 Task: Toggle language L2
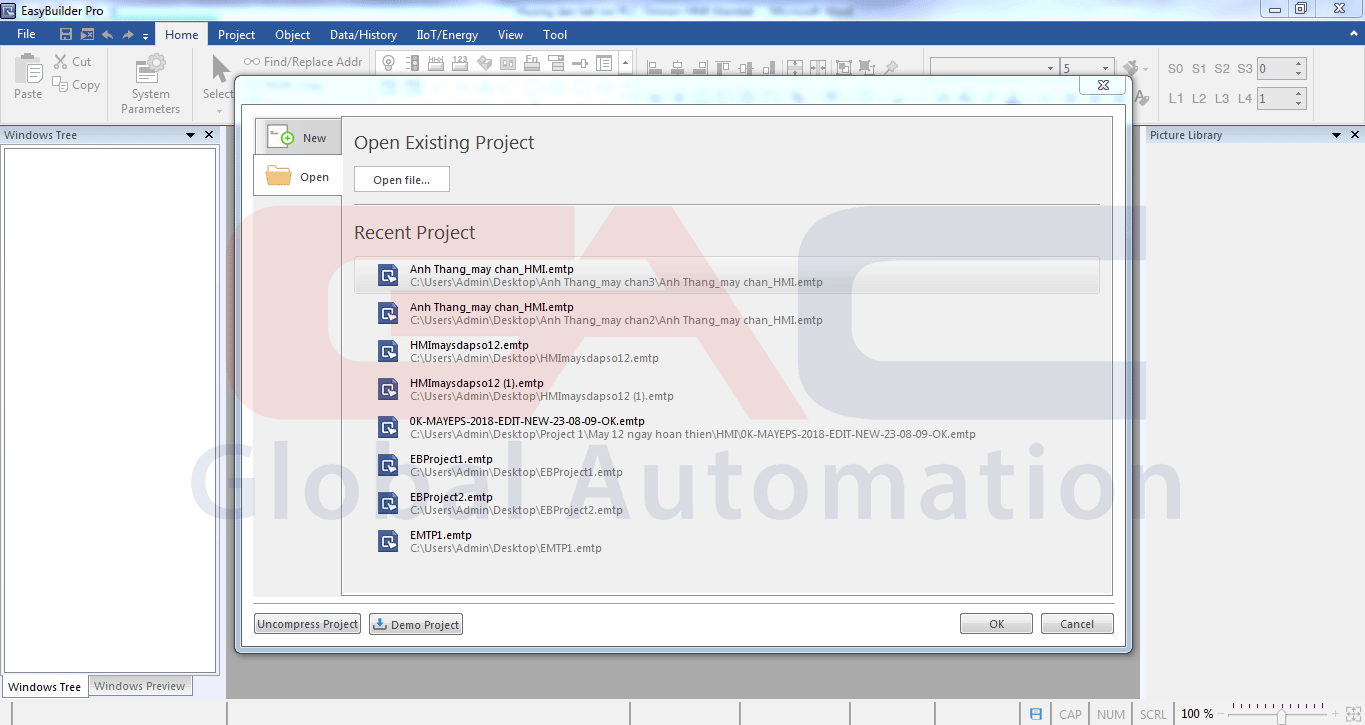click(x=1199, y=99)
